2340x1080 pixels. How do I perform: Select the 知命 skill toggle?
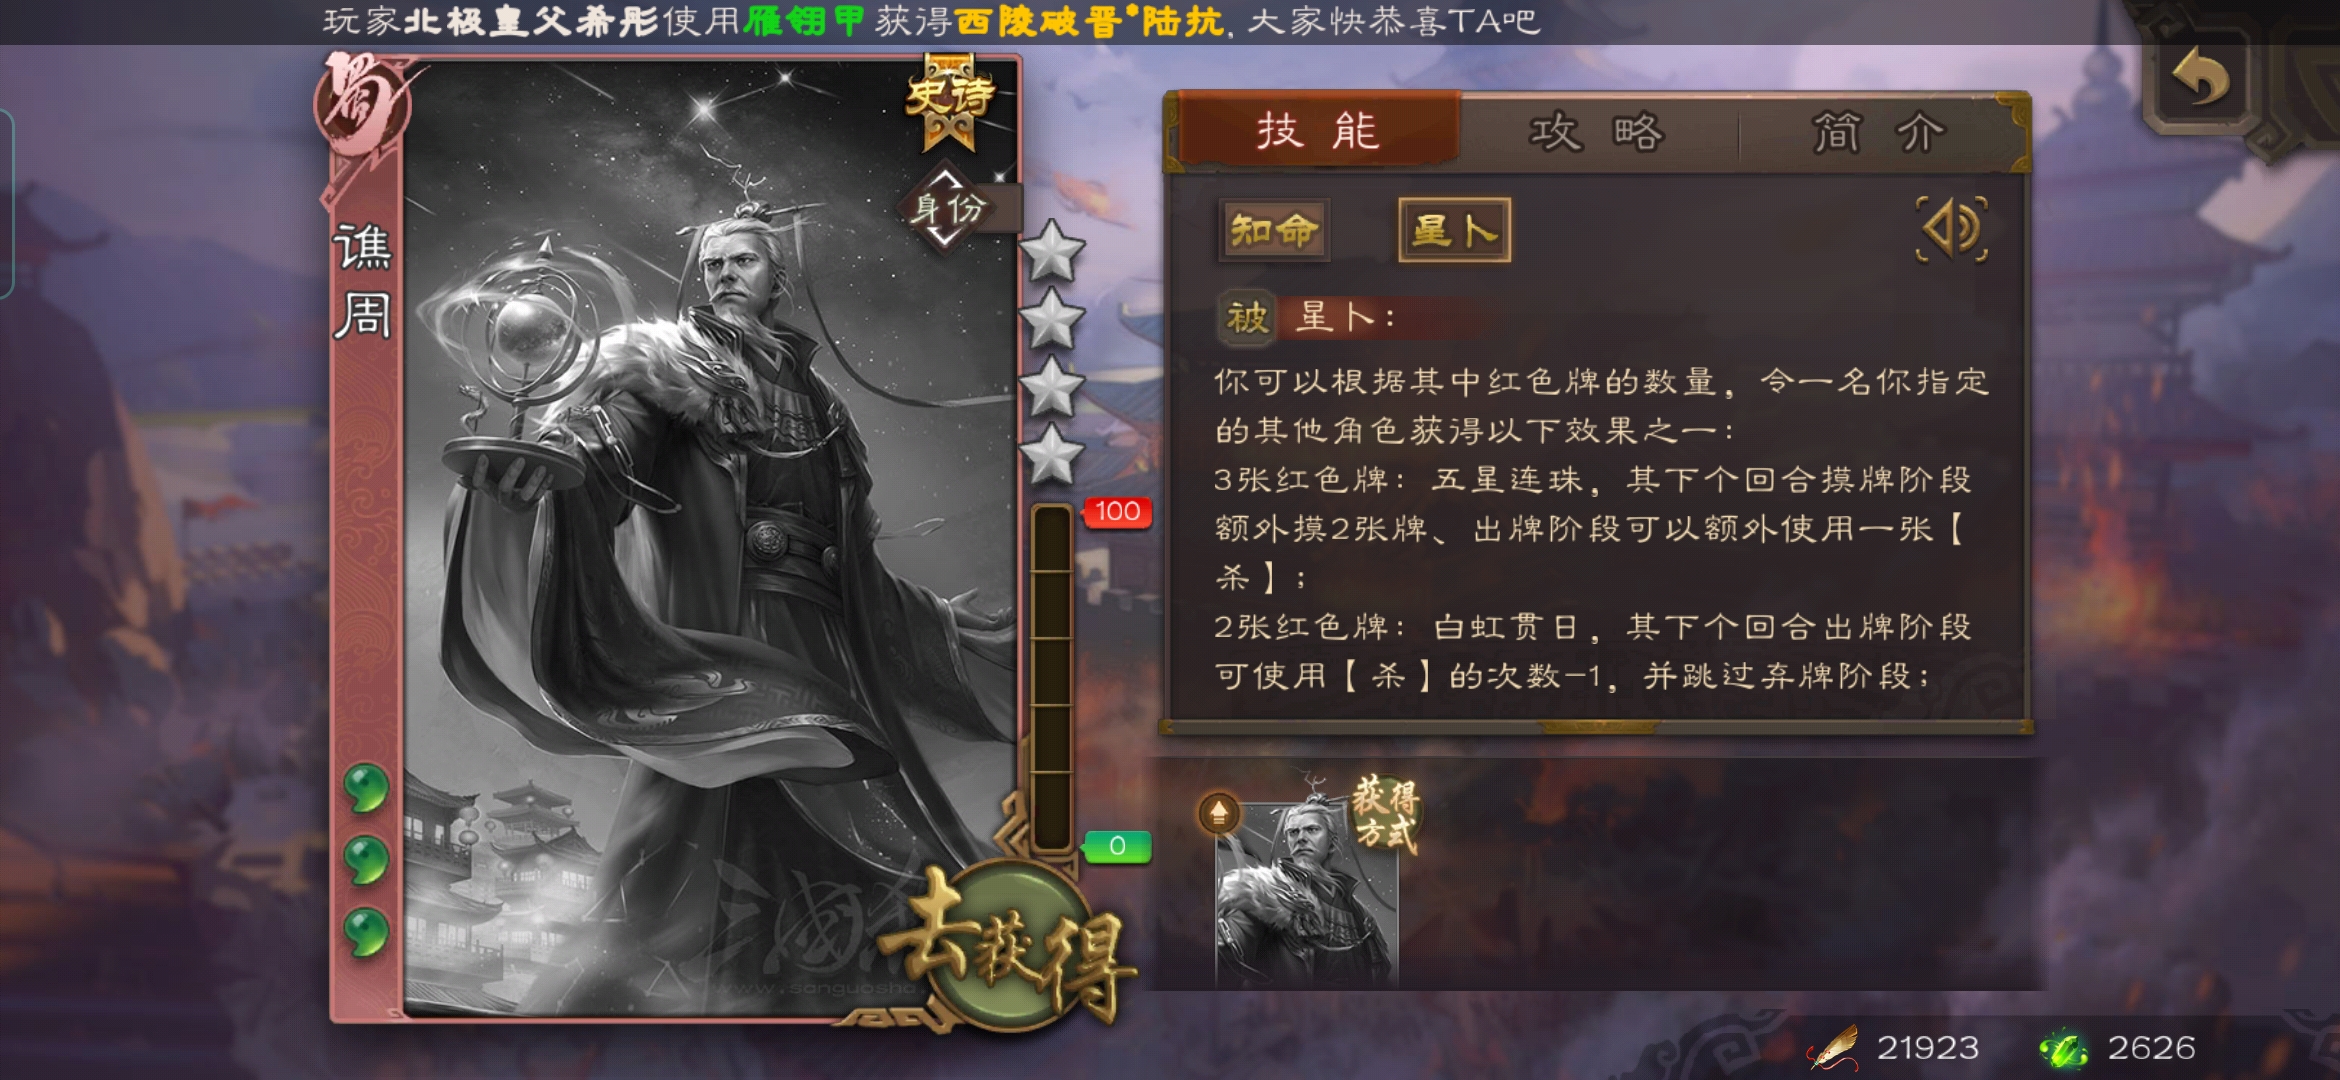pyautogui.click(x=1273, y=230)
